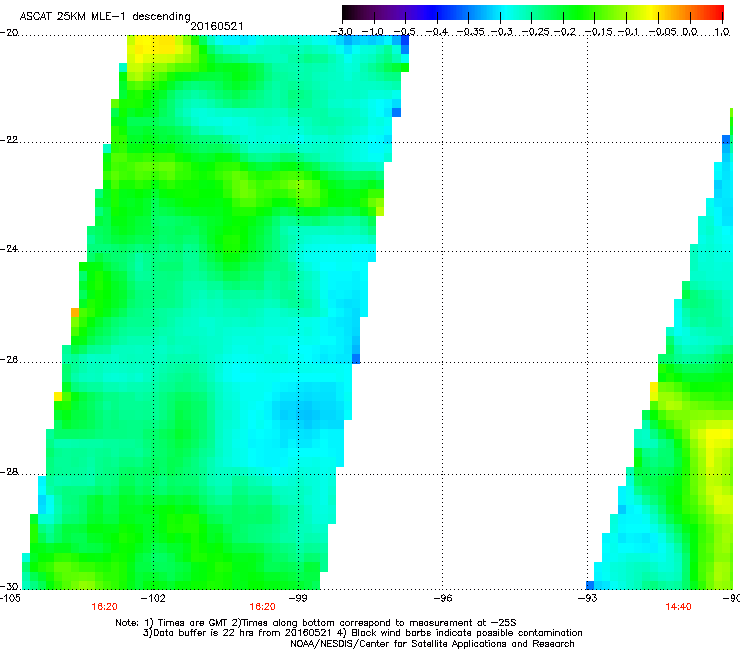This screenshot has height=650, width=740.
Task: Click the note line about Data buffer 22 hrs
Action: point(362,633)
